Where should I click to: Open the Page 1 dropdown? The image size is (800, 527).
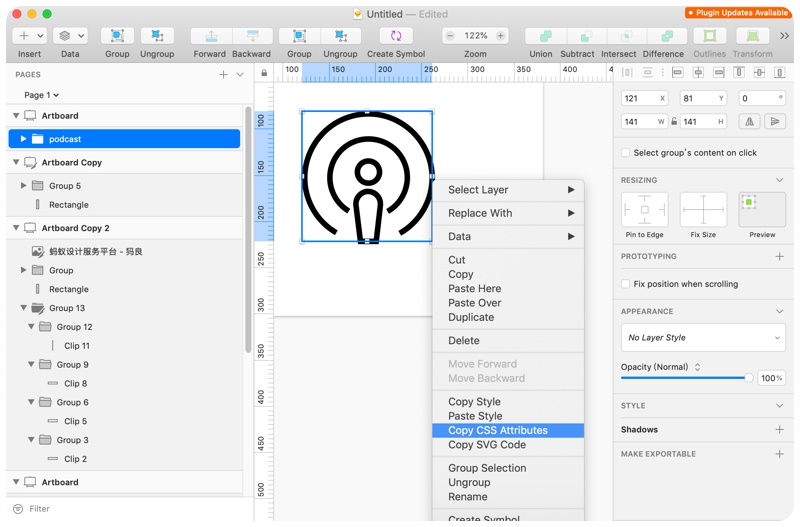click(x=41, y=95)
